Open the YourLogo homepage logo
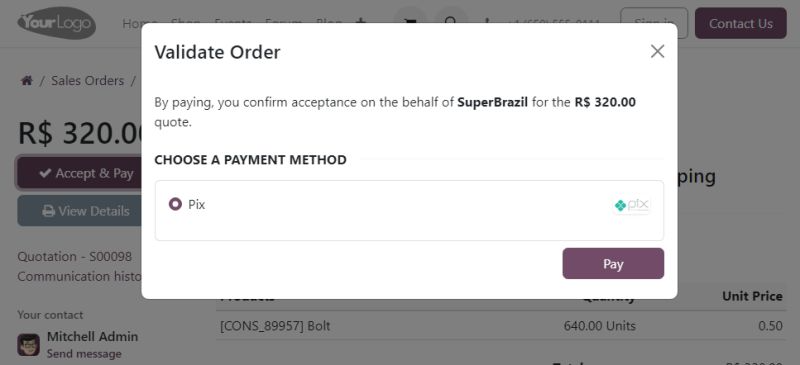Screen dimensions: 800x365 pos(57,23)
